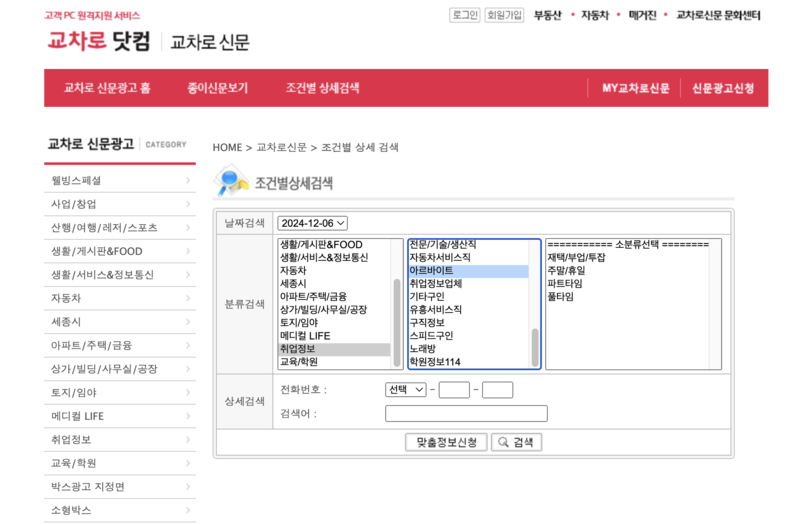Open the 회원가입 link

coord(504,15)
